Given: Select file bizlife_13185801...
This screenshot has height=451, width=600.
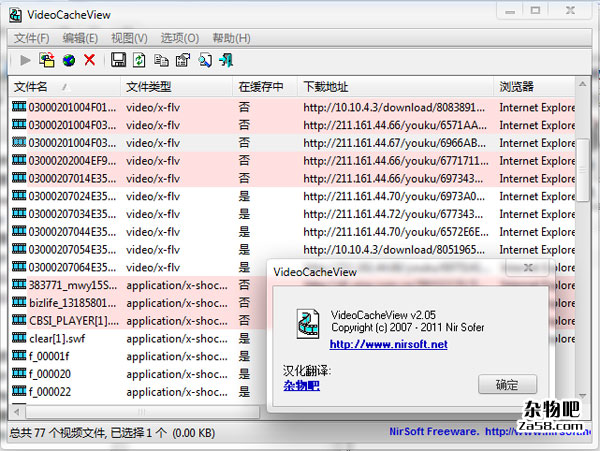Looking at the screenshot, I should (73, 303).
